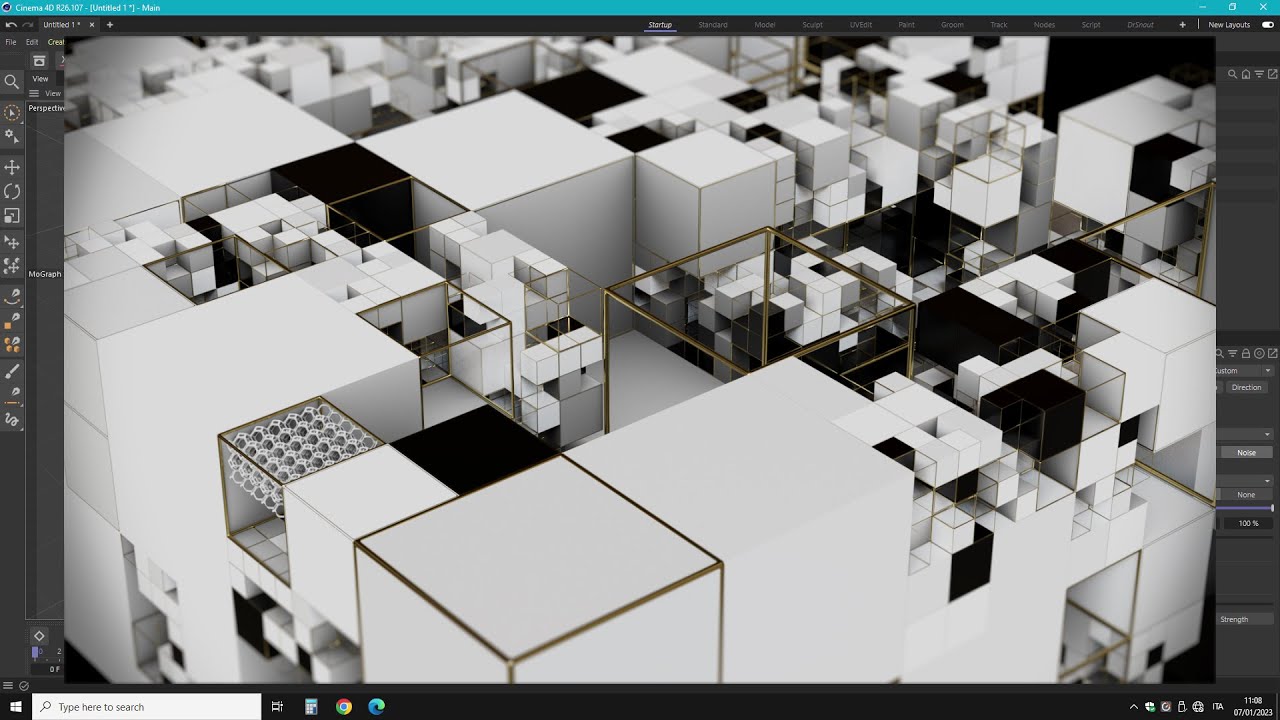This screenshot has width=1280, height=720.
Task: Click Object Manager home icon
Action: (x=1246, y=74)
